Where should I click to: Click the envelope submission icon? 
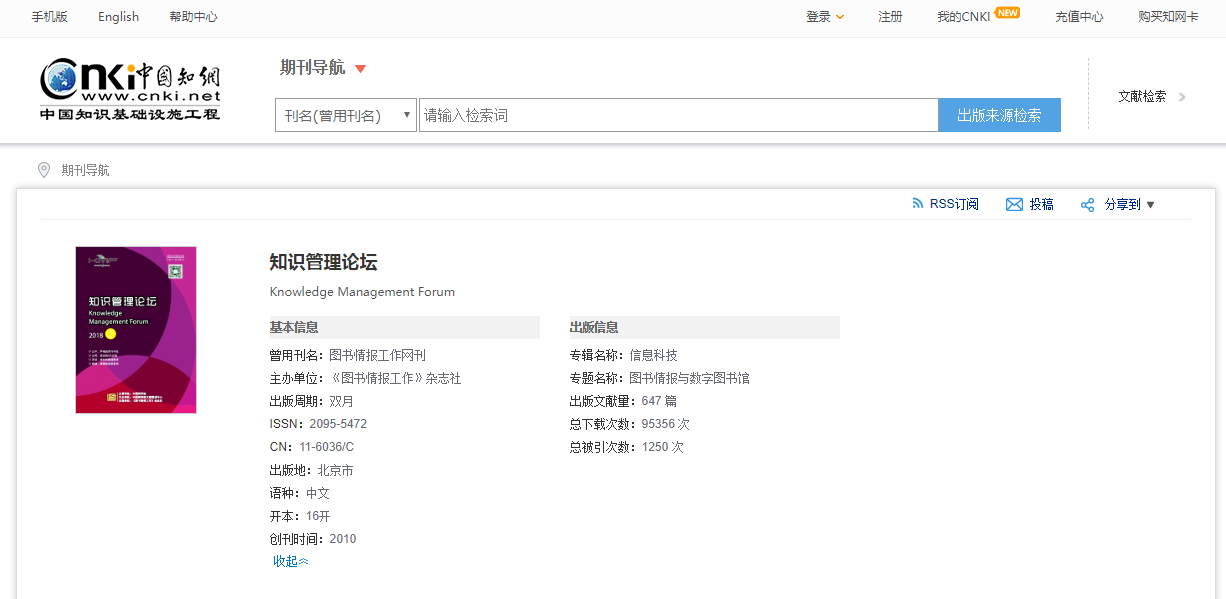coord(1014,205)
